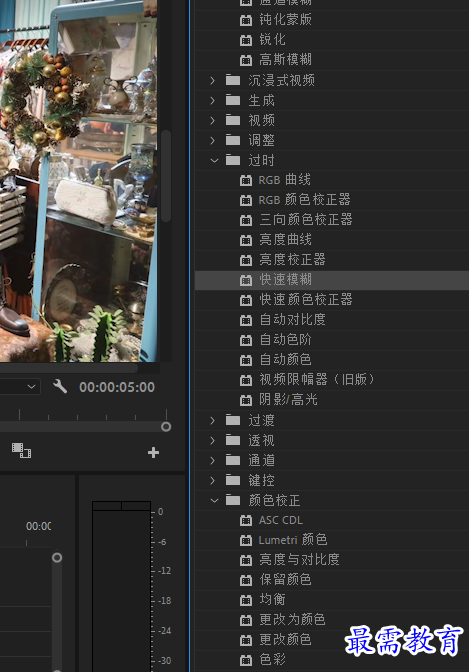Select the 视频限幅器（旧版）effect label
The image size is (469, 672).
(317, 380)
